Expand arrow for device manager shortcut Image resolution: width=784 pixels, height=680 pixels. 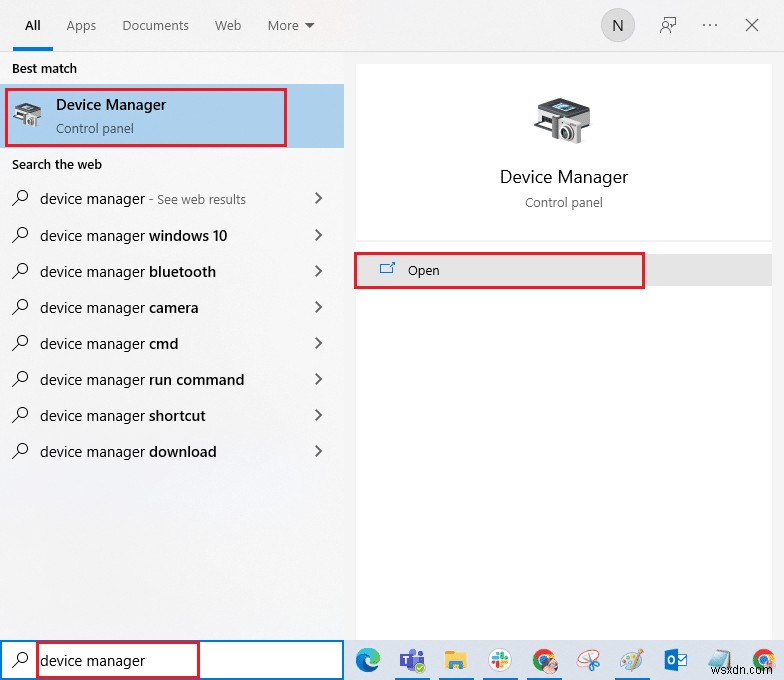[318, 415]
